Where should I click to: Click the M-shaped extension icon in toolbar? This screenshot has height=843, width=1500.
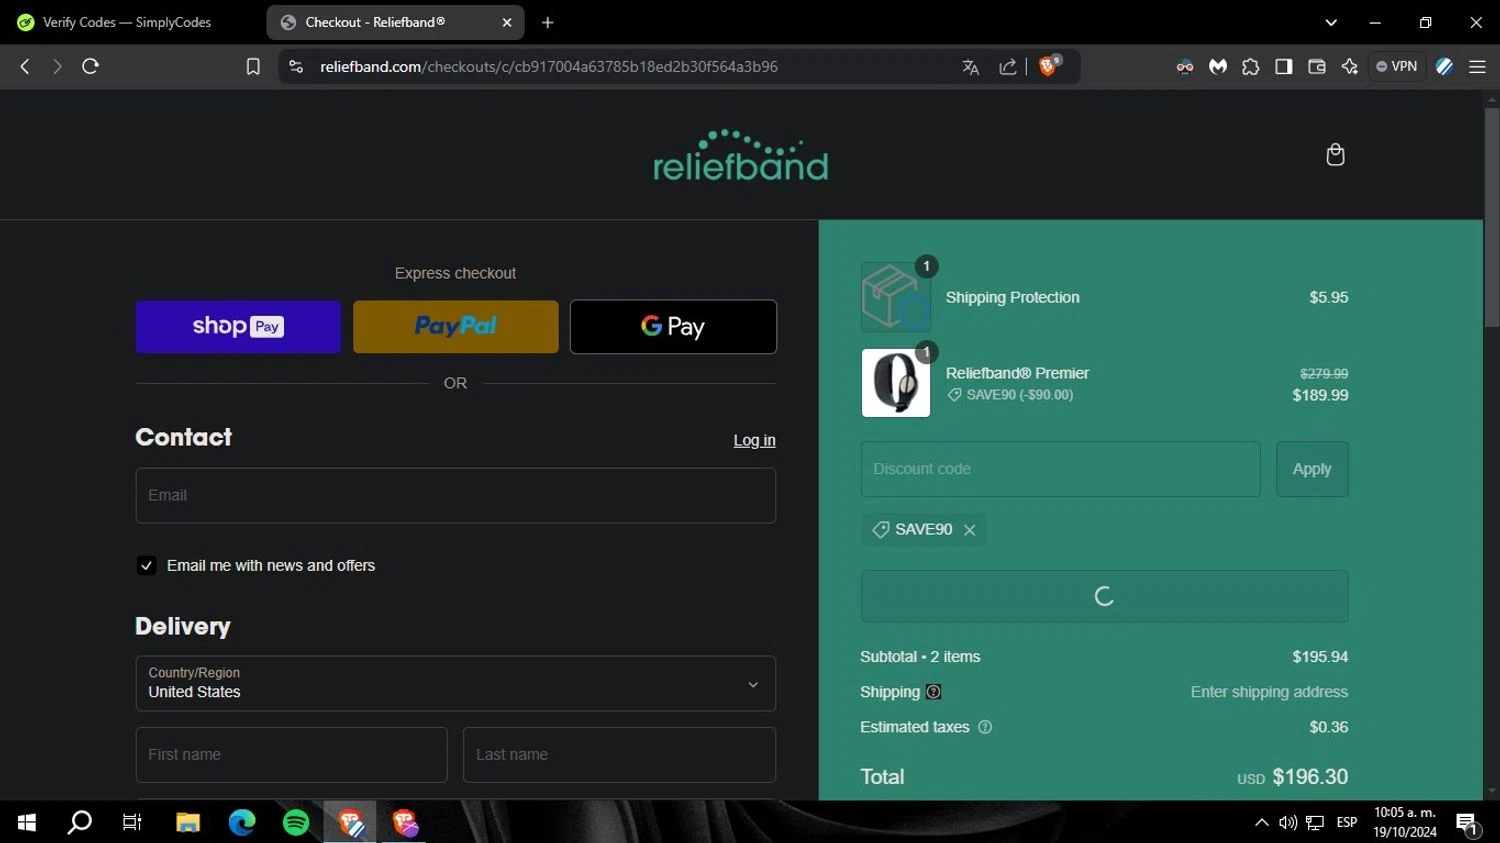1217,67
